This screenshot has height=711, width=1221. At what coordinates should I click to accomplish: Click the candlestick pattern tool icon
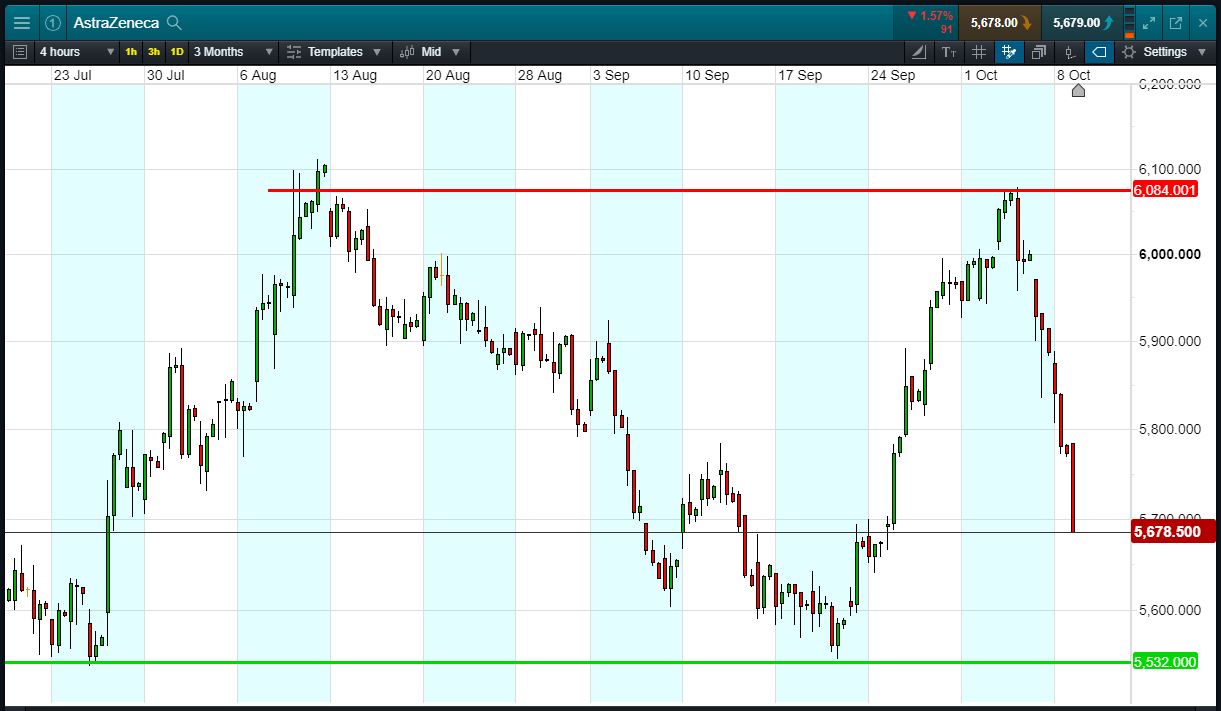click(x=1069, y=52)
